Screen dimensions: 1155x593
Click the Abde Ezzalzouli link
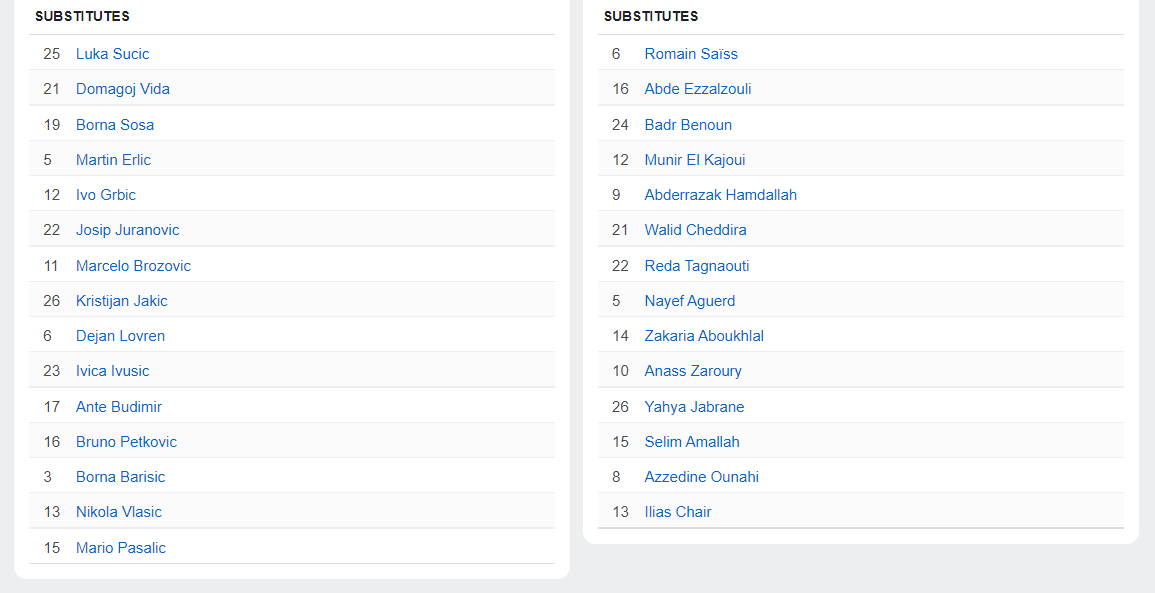click(698, 89)
